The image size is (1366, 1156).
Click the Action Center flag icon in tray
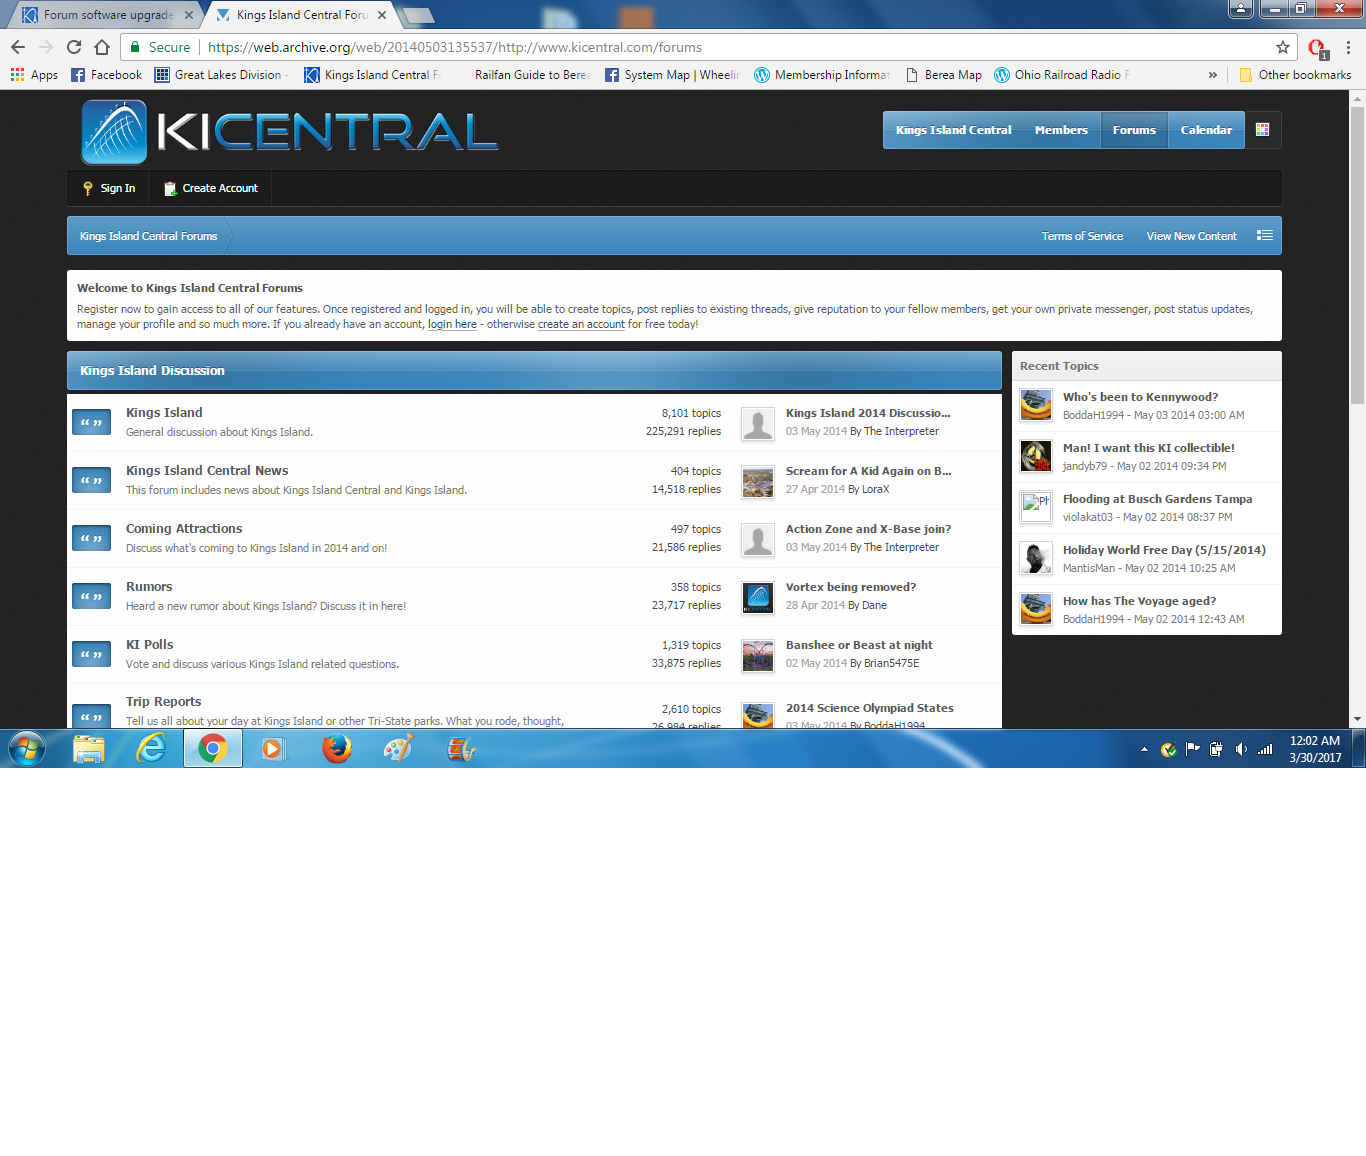(1192, 749)
